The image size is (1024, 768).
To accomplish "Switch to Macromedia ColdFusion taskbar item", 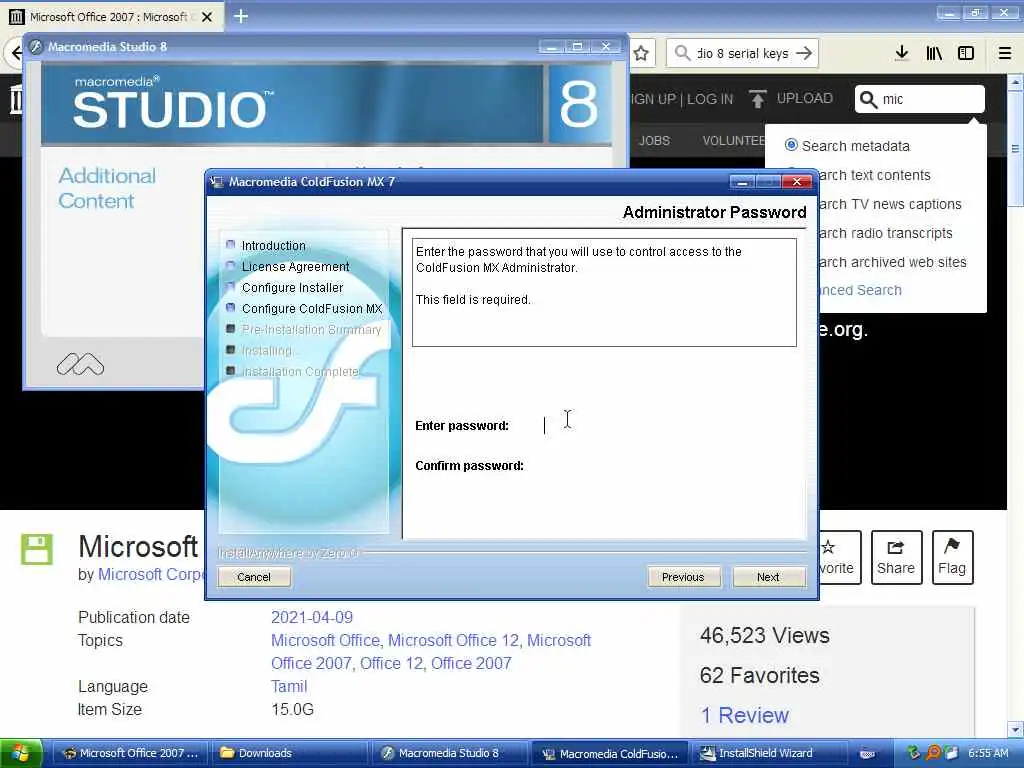I will [x=609, y=754].
